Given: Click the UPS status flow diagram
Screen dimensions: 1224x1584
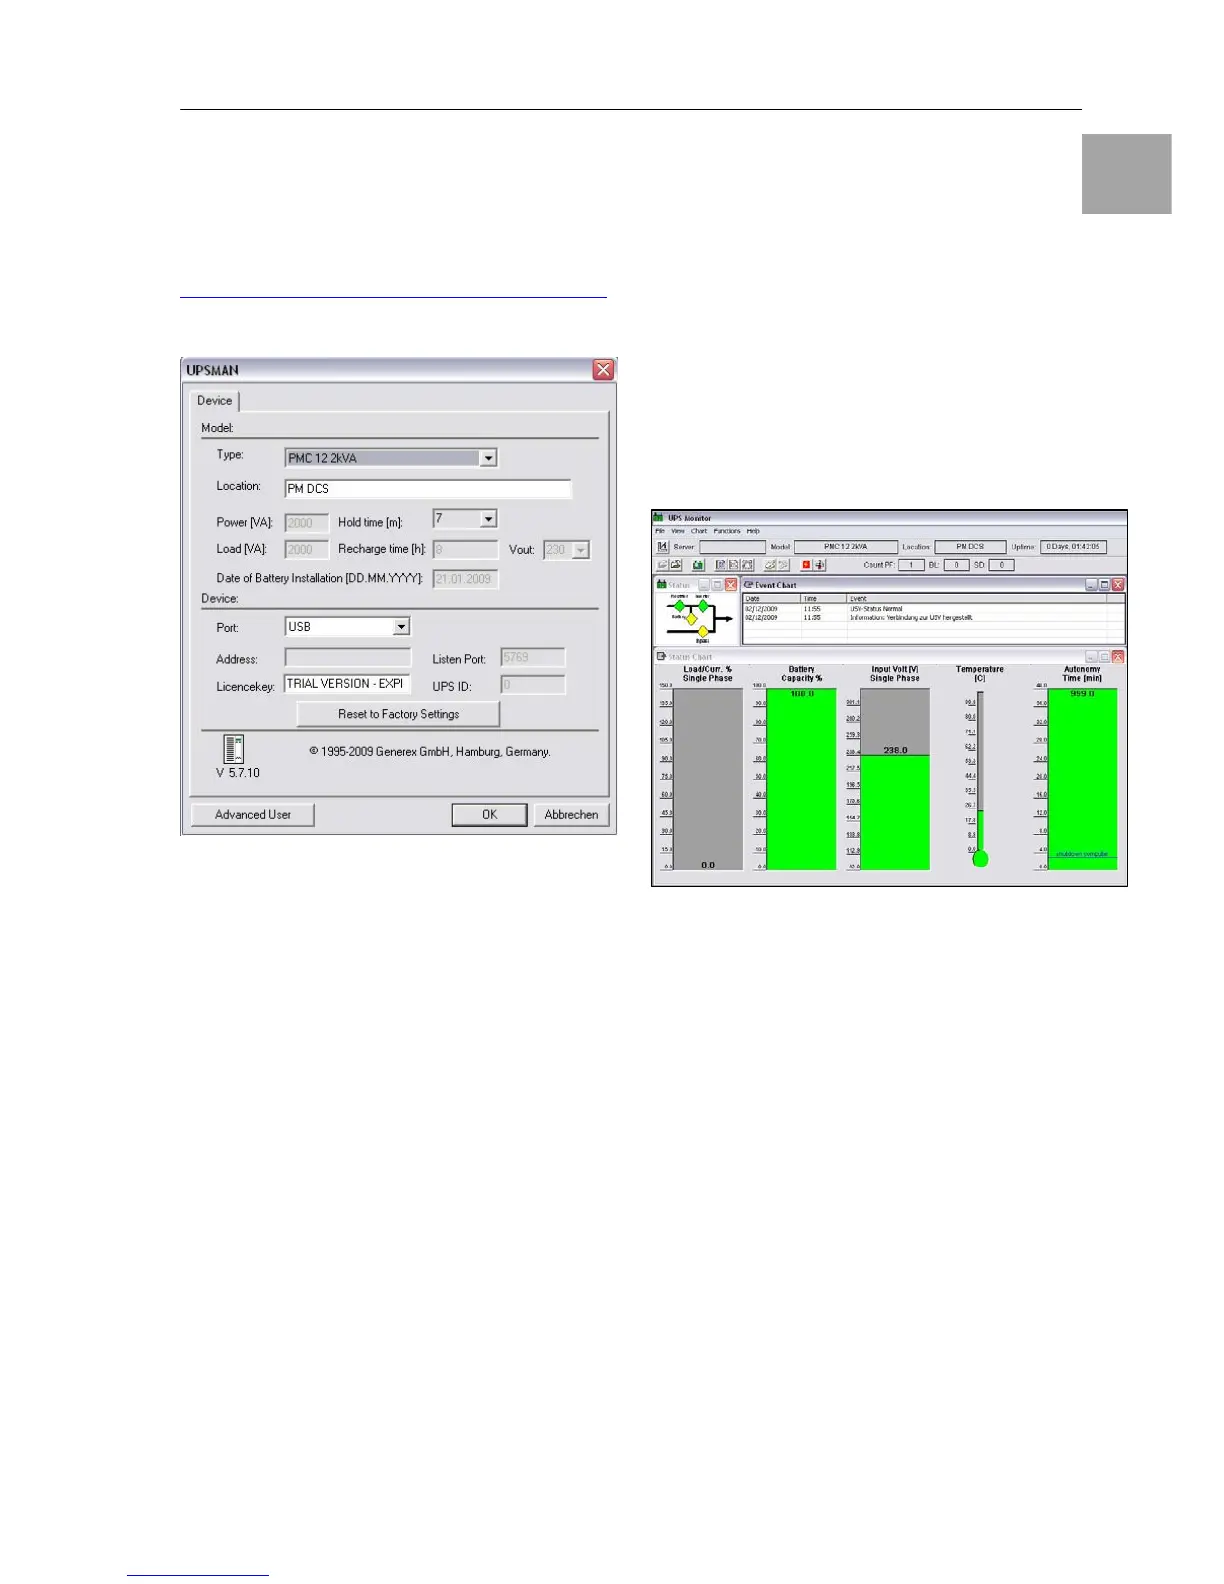Looking at the screenshot, I should point(697,619).
